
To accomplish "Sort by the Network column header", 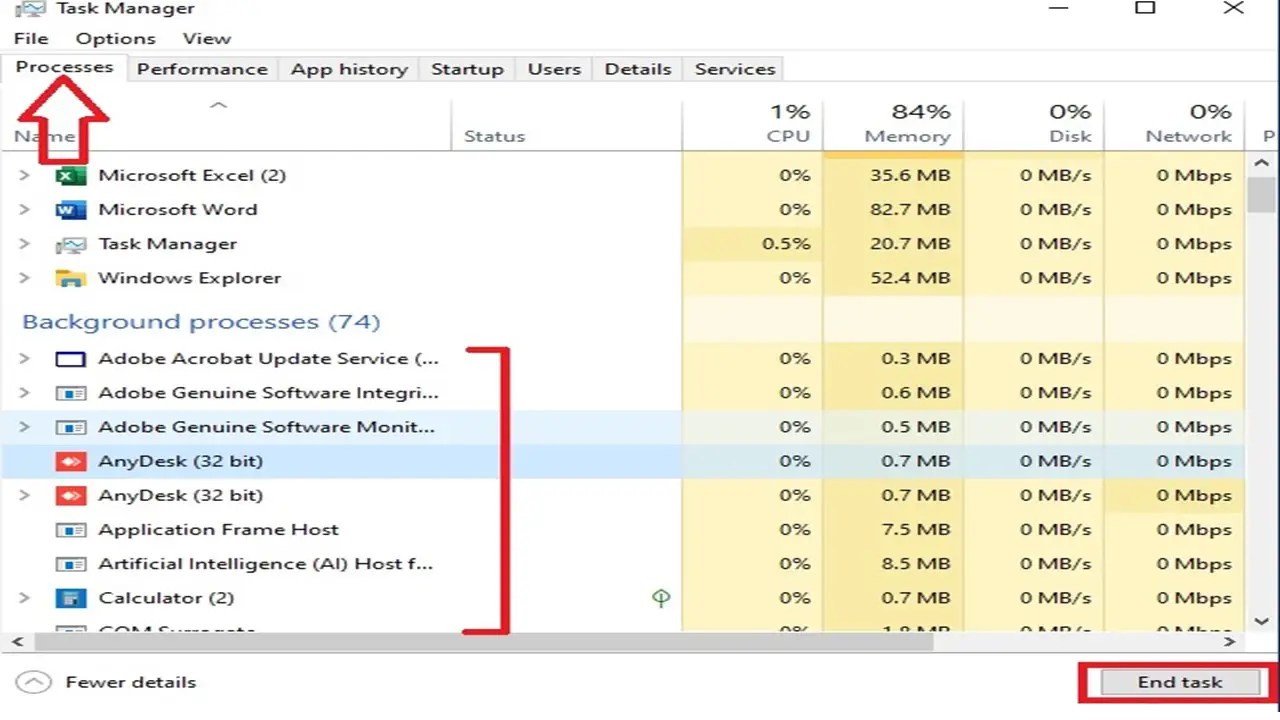I will click(x=1174, y=124).
